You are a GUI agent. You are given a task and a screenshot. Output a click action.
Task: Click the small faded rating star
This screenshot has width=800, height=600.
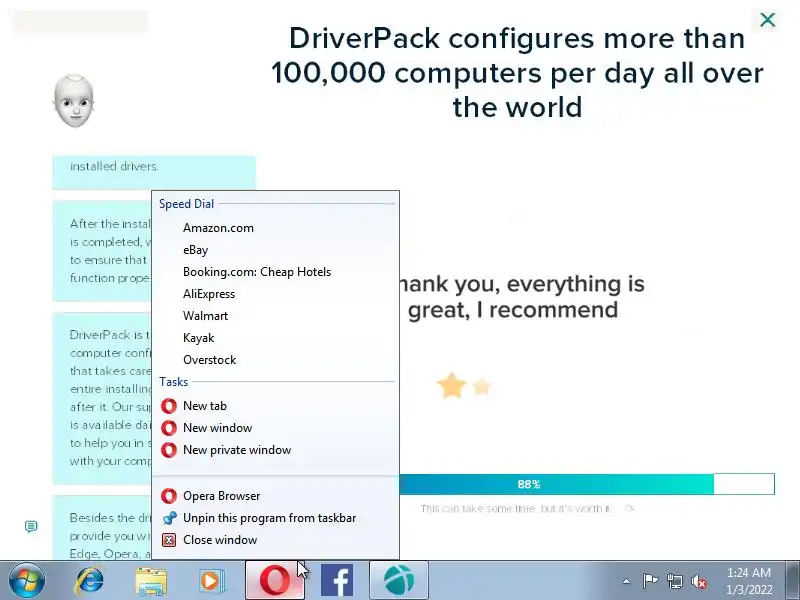(x=482, y=387)
